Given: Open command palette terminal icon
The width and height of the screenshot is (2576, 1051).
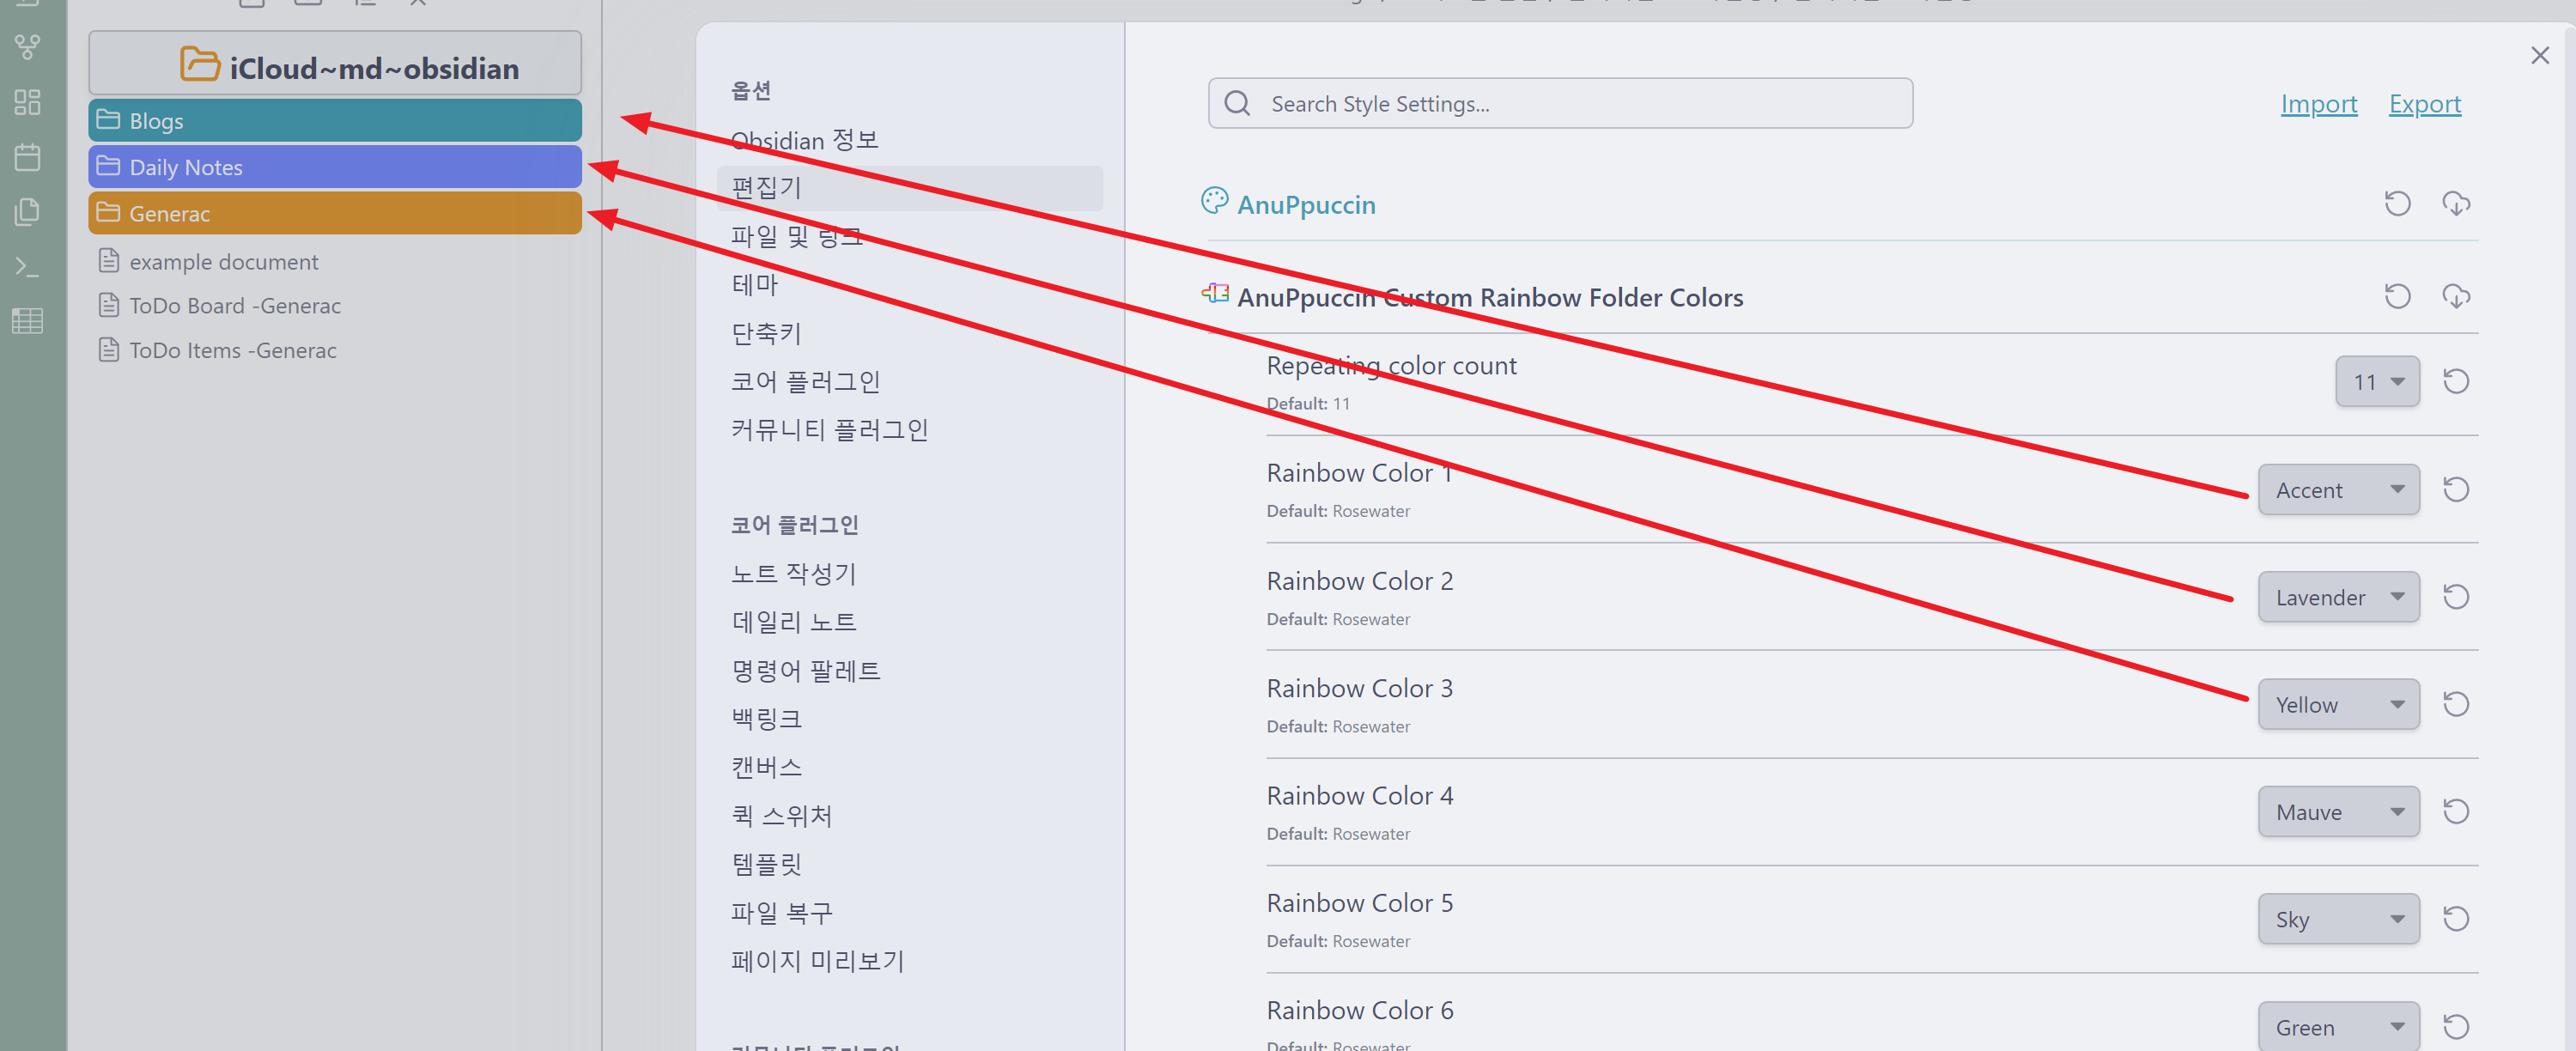Looking at the screenshot, I should click(x=28, y=267).
